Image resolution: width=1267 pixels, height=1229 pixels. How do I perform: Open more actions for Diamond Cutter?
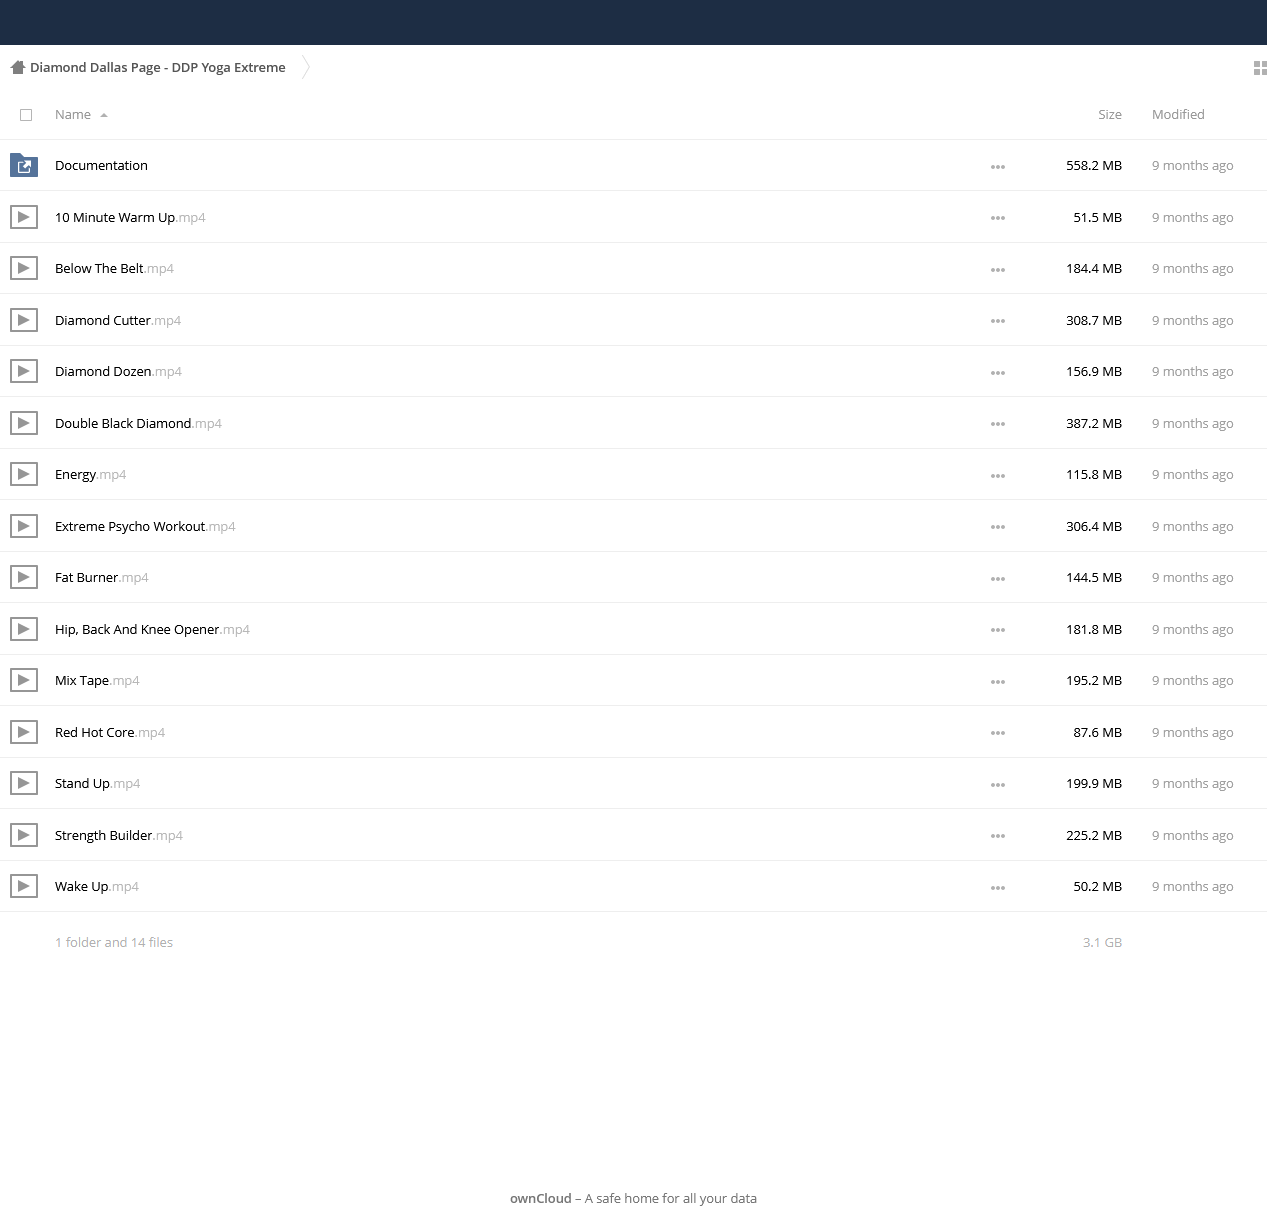pos(998,321)
